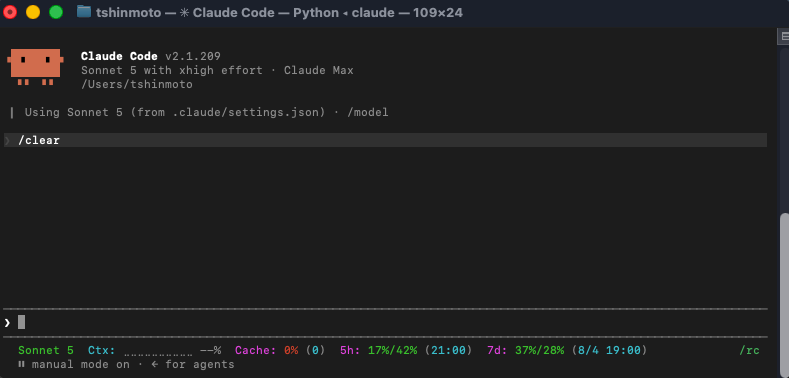Viewport: 789px width, 378px height.
Task: Click the green zoom window button
Action: click(56, 12)
